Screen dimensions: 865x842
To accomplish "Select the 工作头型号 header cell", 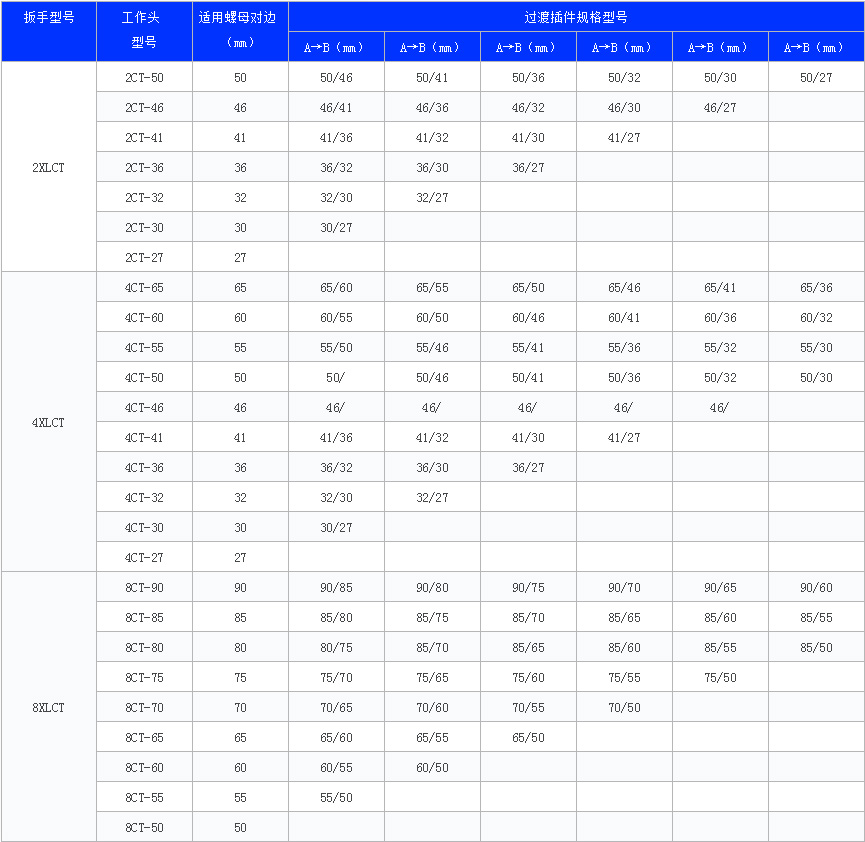I will [x=144, y=31].
